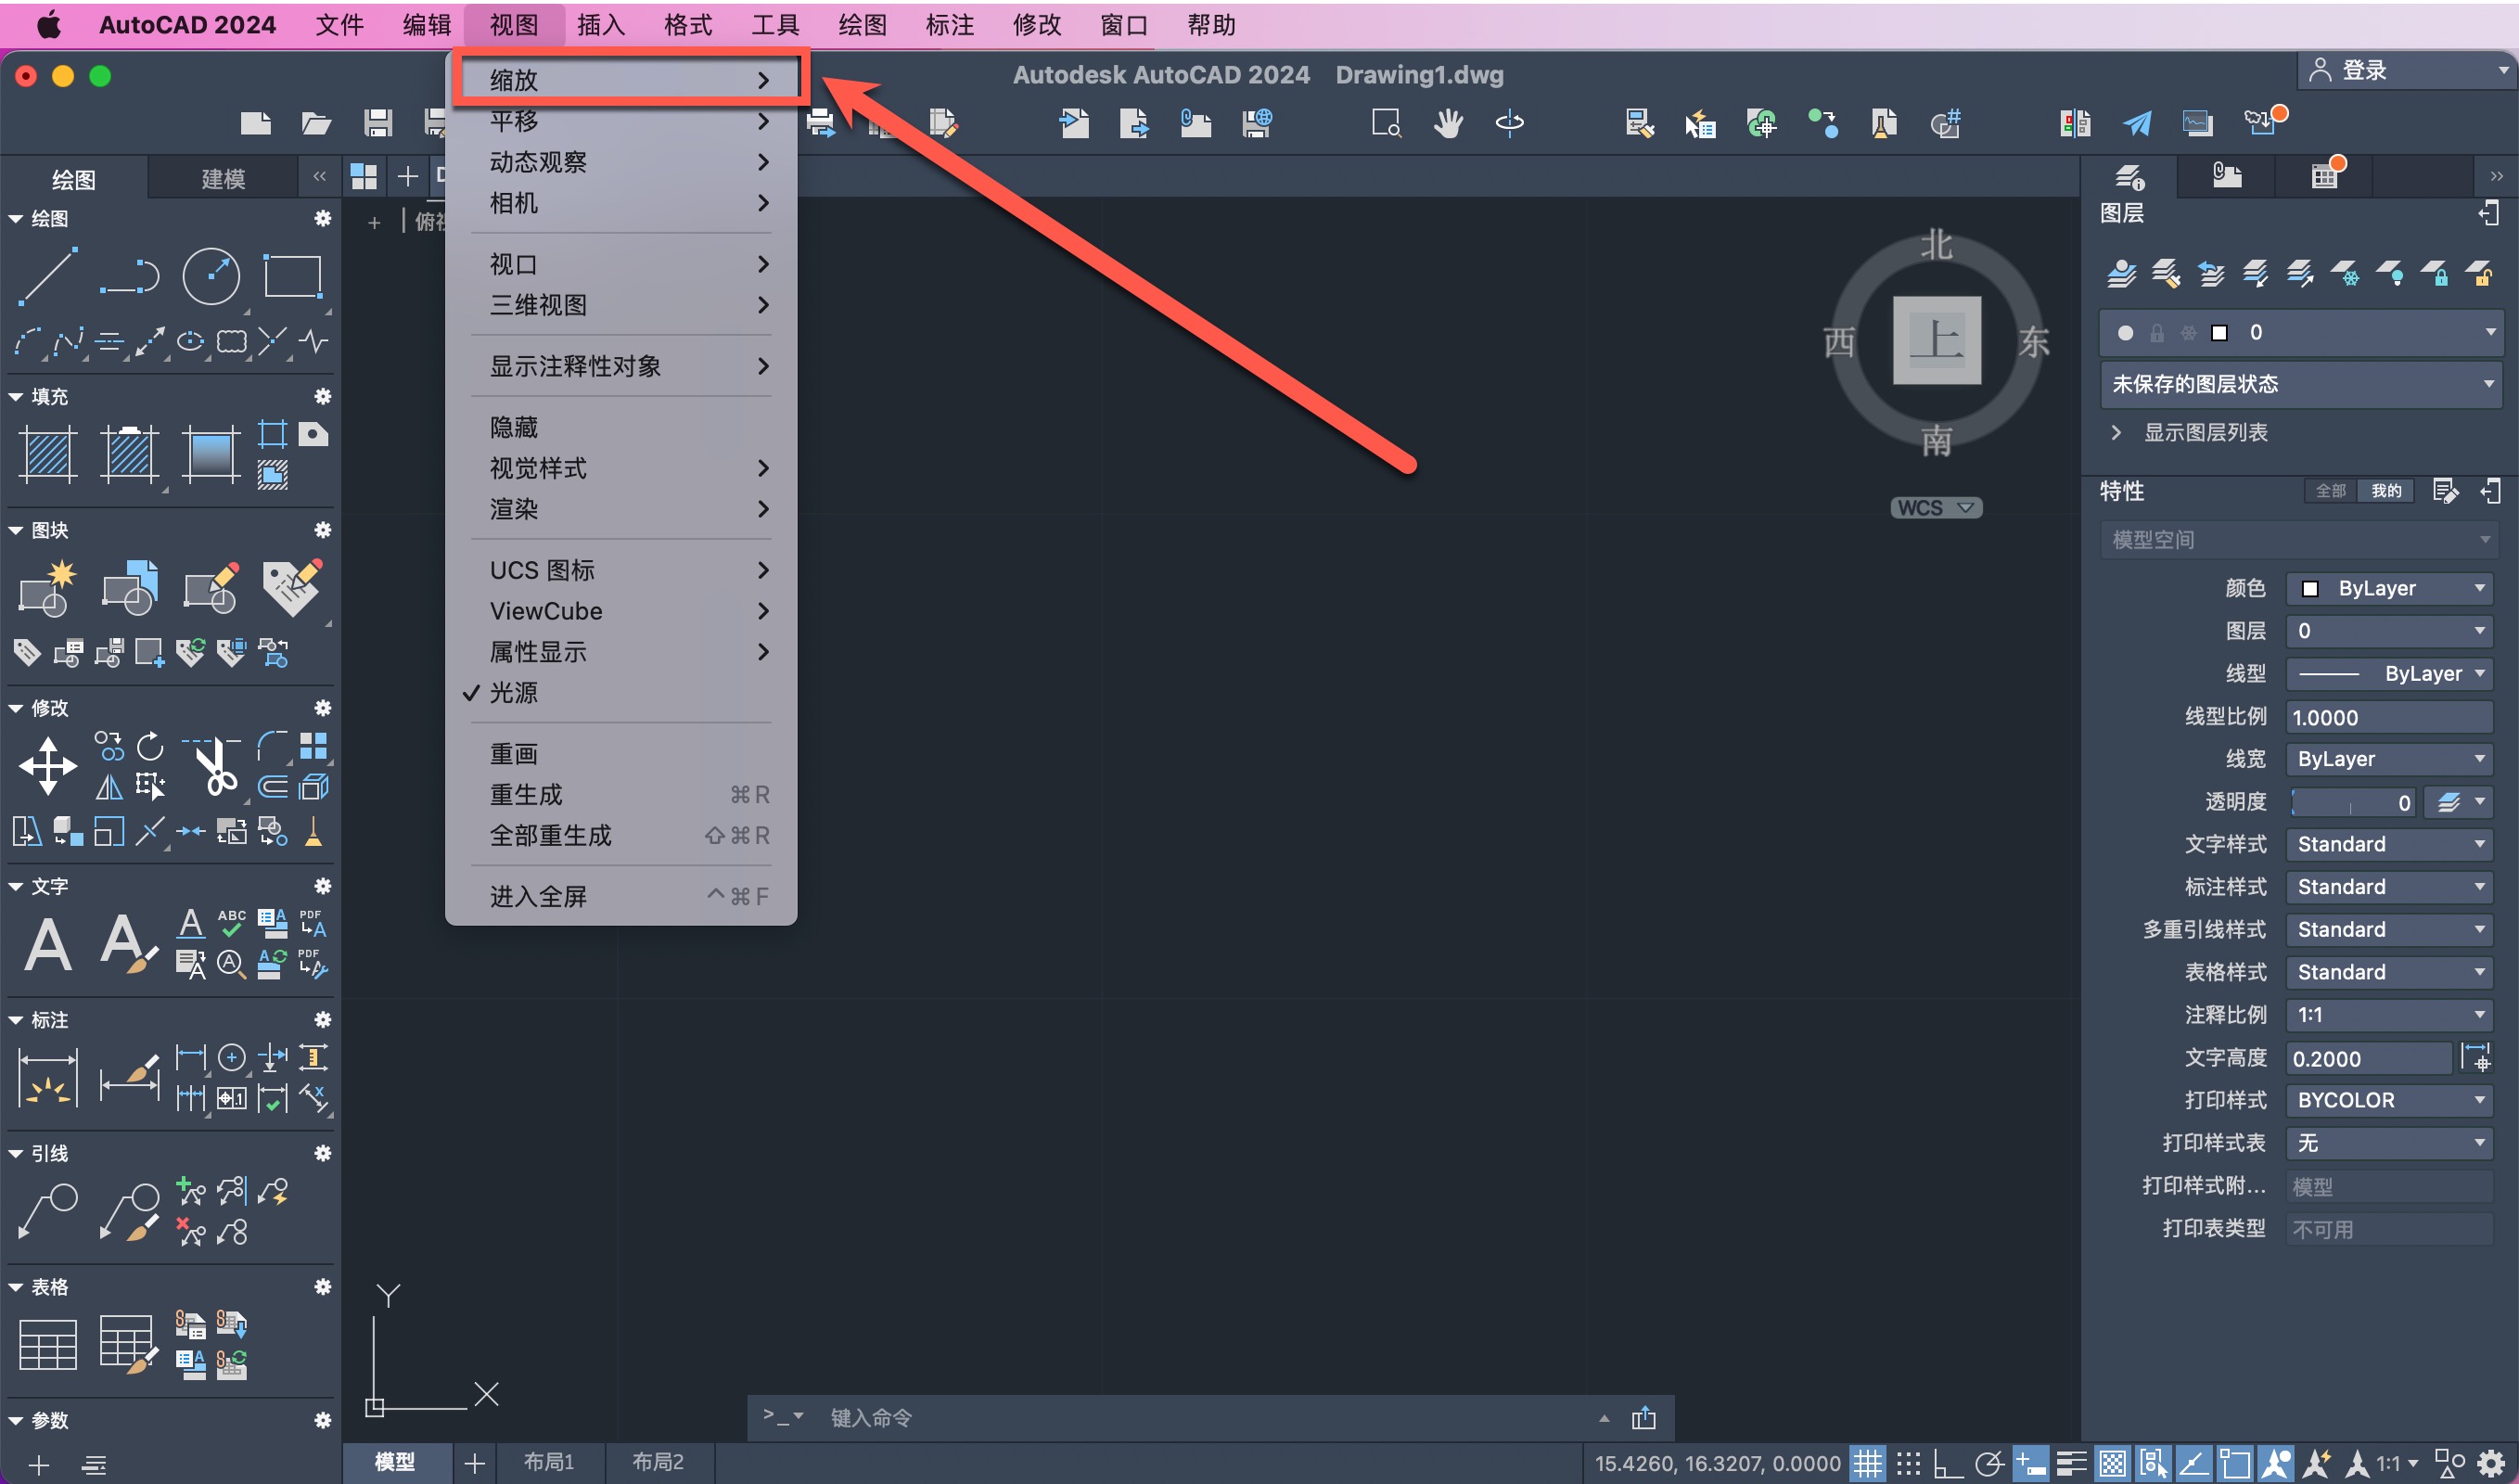The image size is (2519, 1484).
Task: Click the Save floppy disk icon
Action: coord(377,123)
